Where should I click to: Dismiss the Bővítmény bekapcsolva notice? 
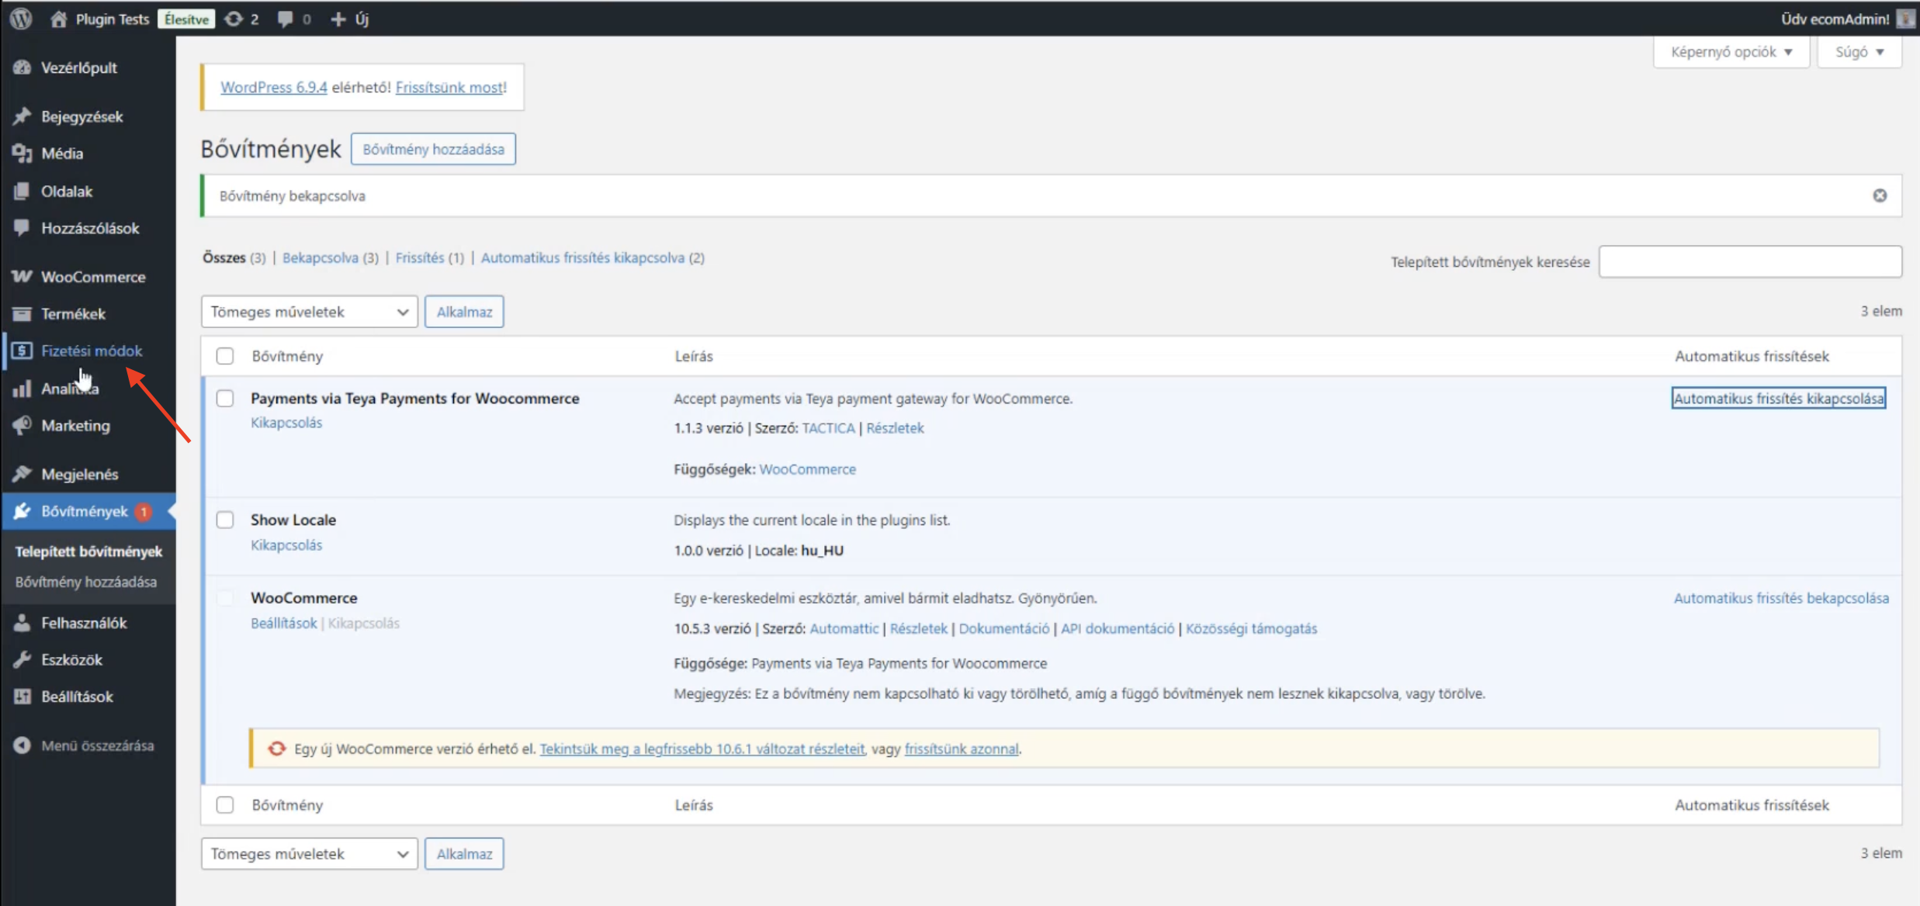pyautogui.click(x=1880, y=196)
